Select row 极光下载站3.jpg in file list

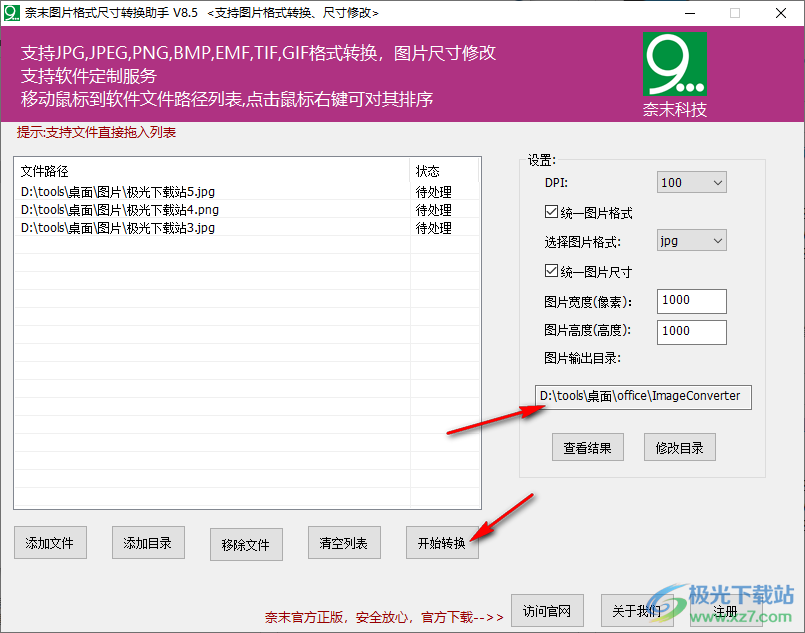247,228
